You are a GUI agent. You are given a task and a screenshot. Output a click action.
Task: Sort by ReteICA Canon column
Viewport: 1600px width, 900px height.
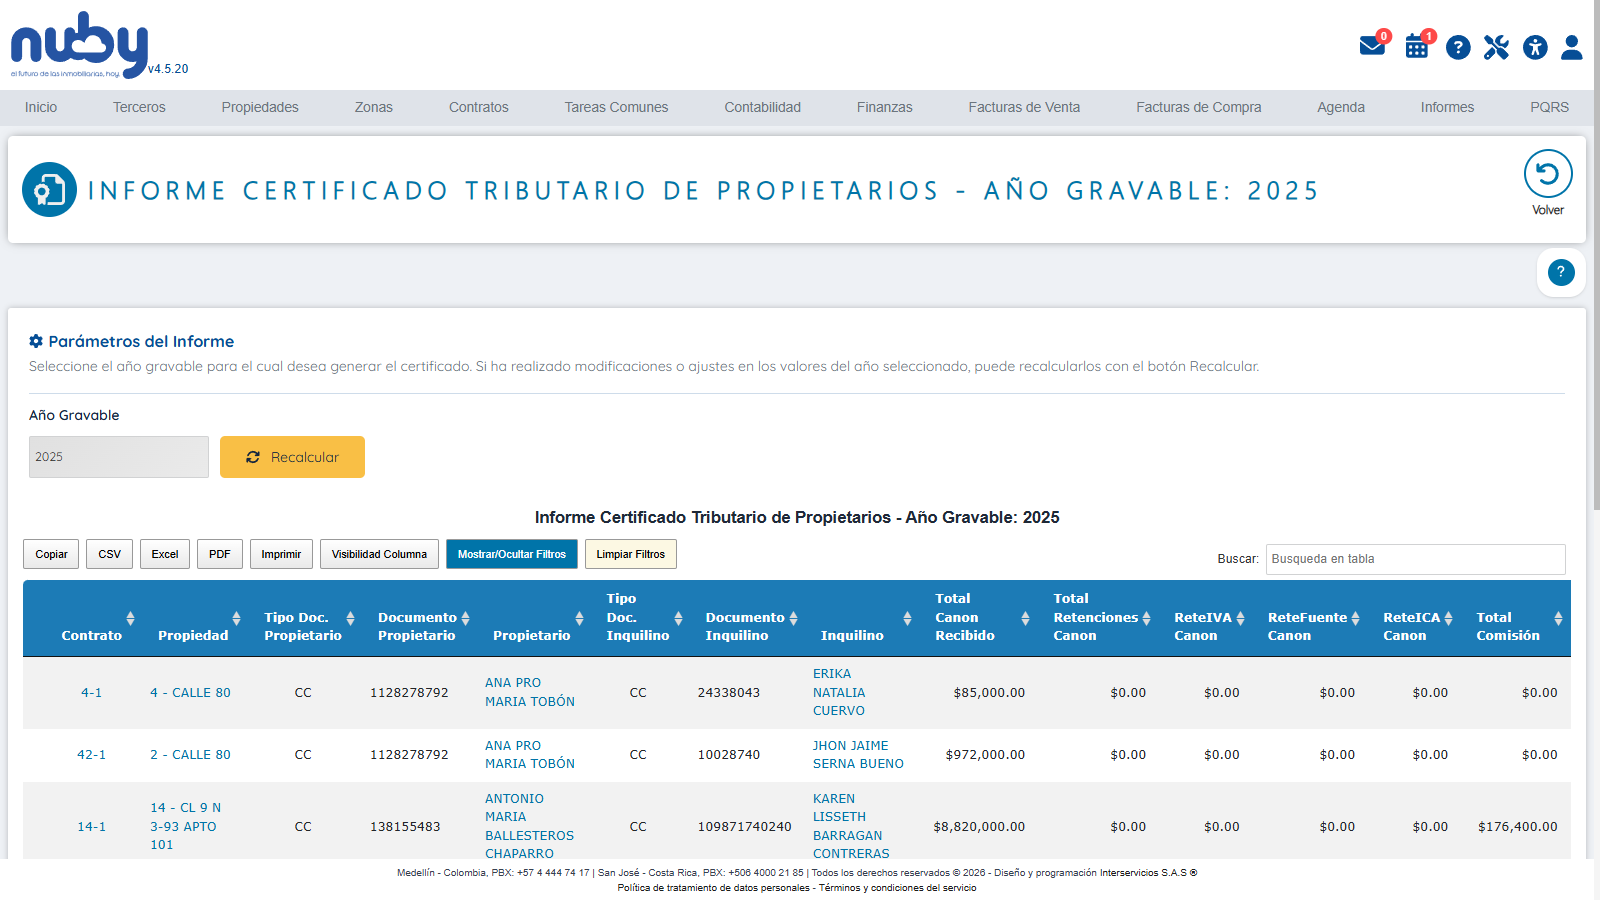pyautogui.click(x=1448, y=618)
